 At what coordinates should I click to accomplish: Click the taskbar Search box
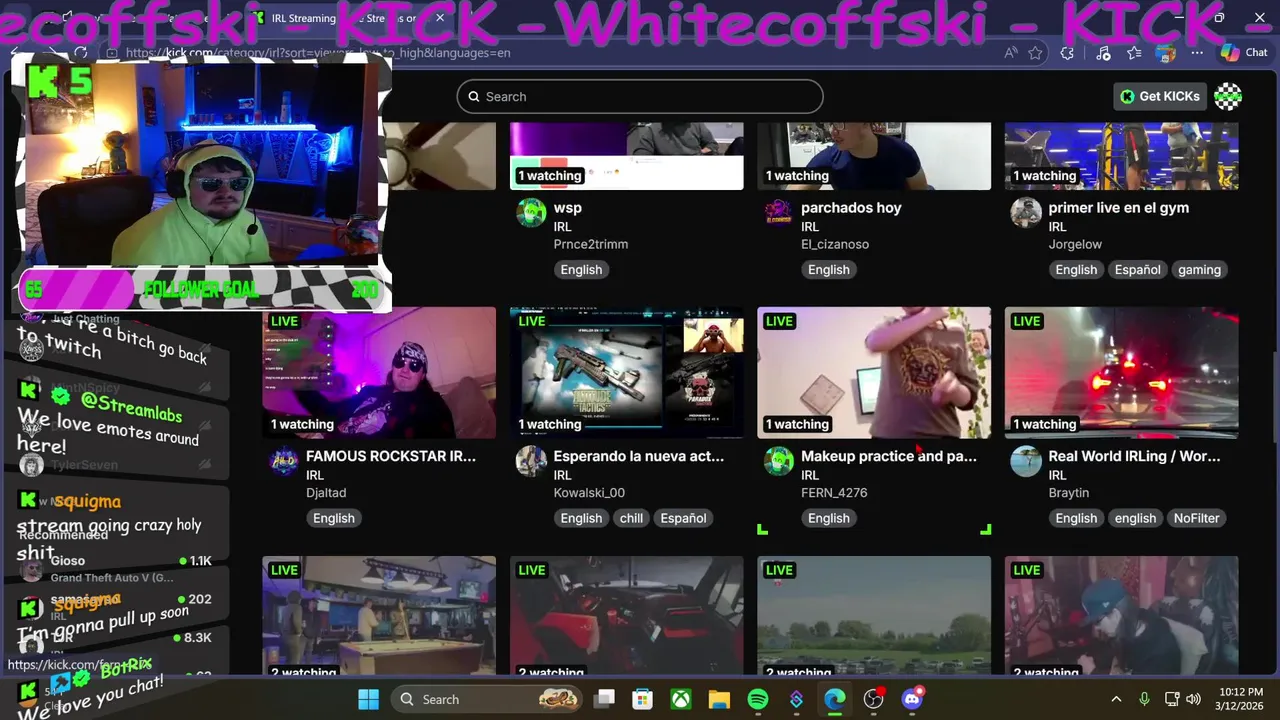tap(487, 699)
